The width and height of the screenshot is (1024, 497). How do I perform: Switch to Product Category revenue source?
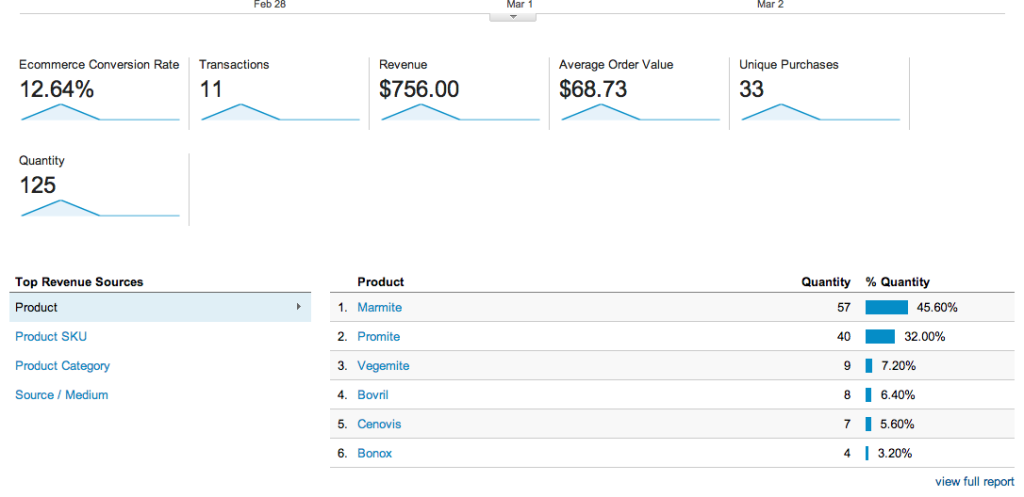pyautogui.click(x=63, y=366)
